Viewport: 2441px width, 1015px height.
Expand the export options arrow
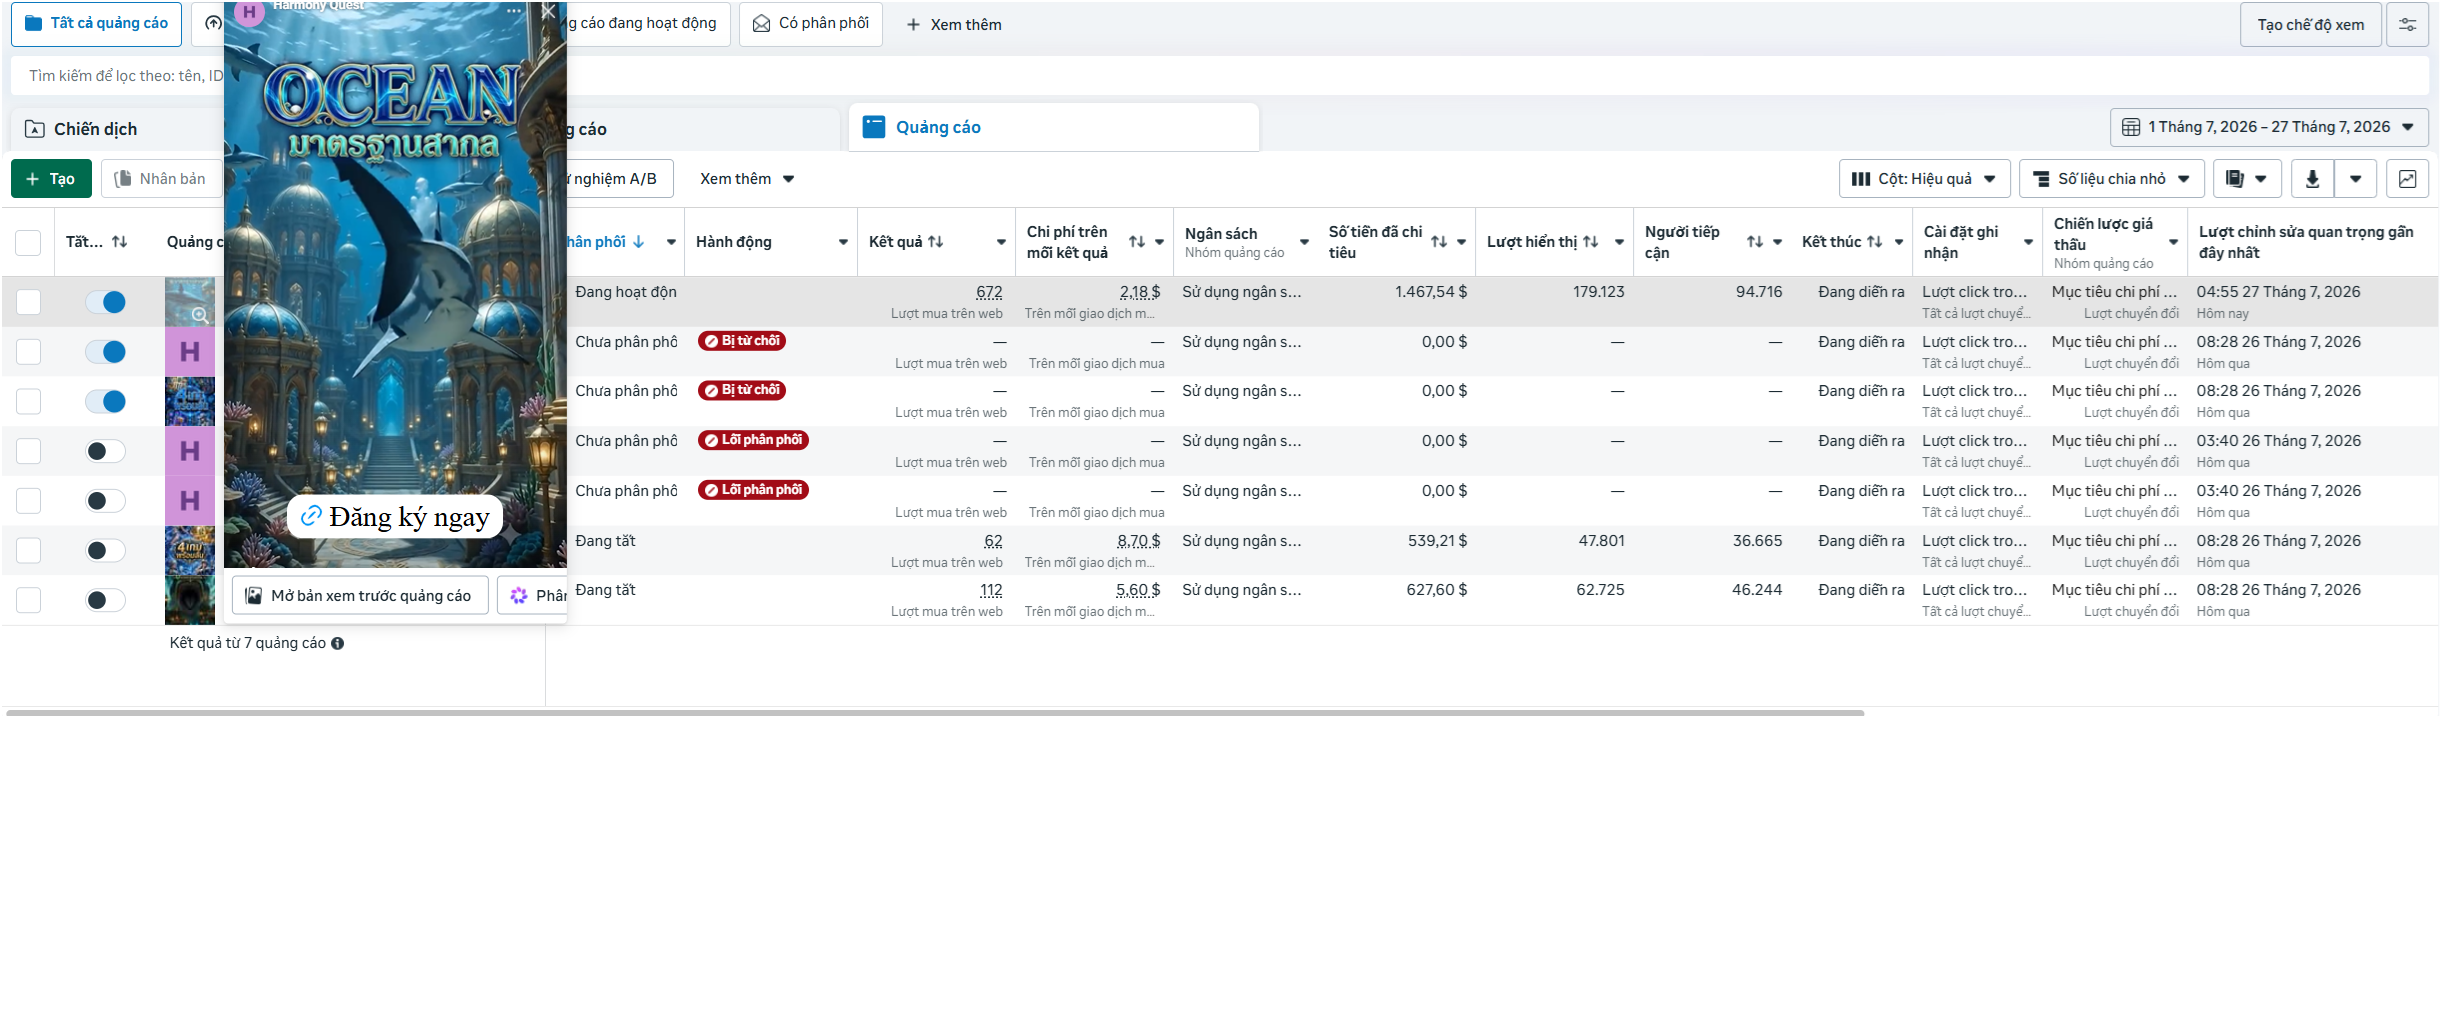pos(2356,179)
